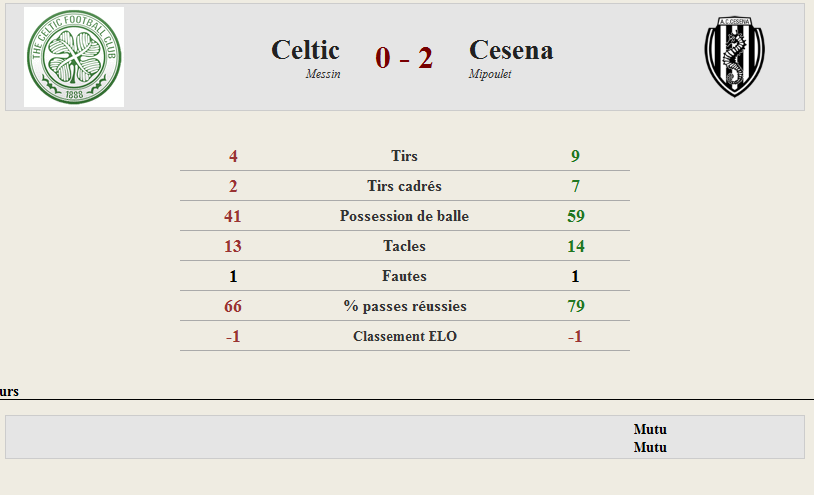
Task: Click Celtic's possession value 41
Action: click(233, 216)
